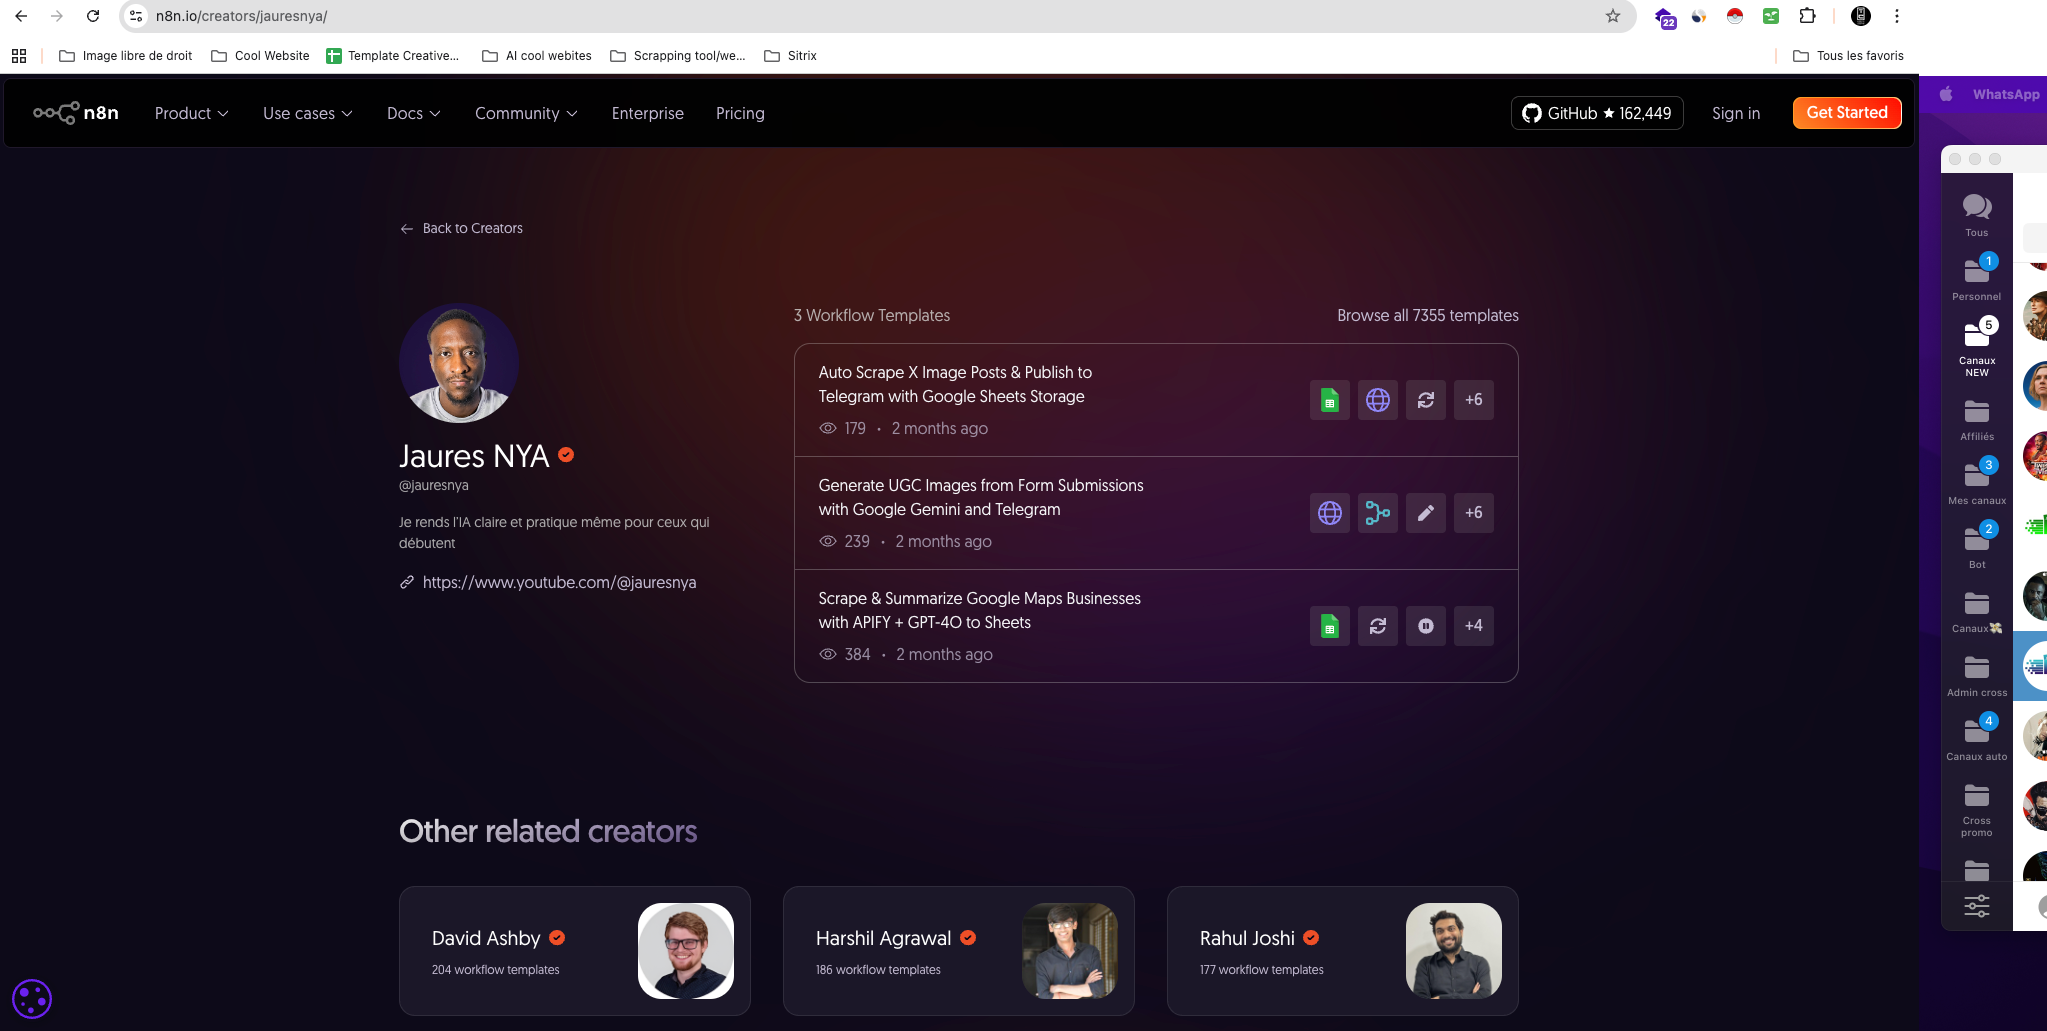
Task: Click wait/pause icon on Google Maps template
Action: 1426,626
